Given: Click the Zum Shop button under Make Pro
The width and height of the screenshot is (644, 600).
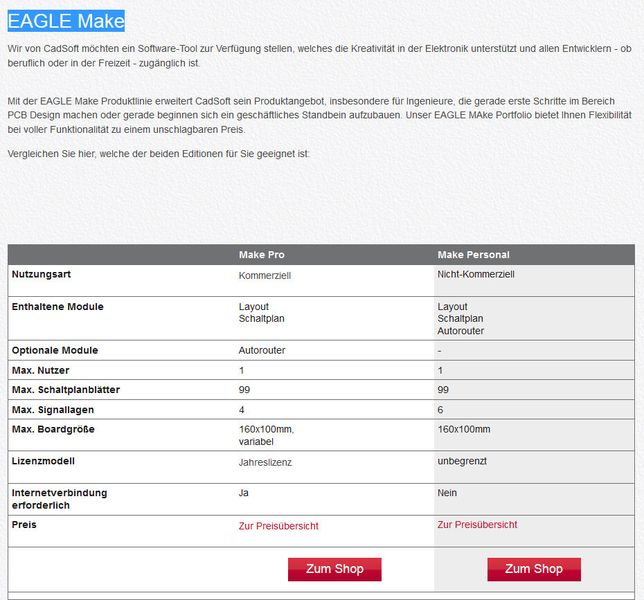Looking at the screenshot, I should [334, 569].
